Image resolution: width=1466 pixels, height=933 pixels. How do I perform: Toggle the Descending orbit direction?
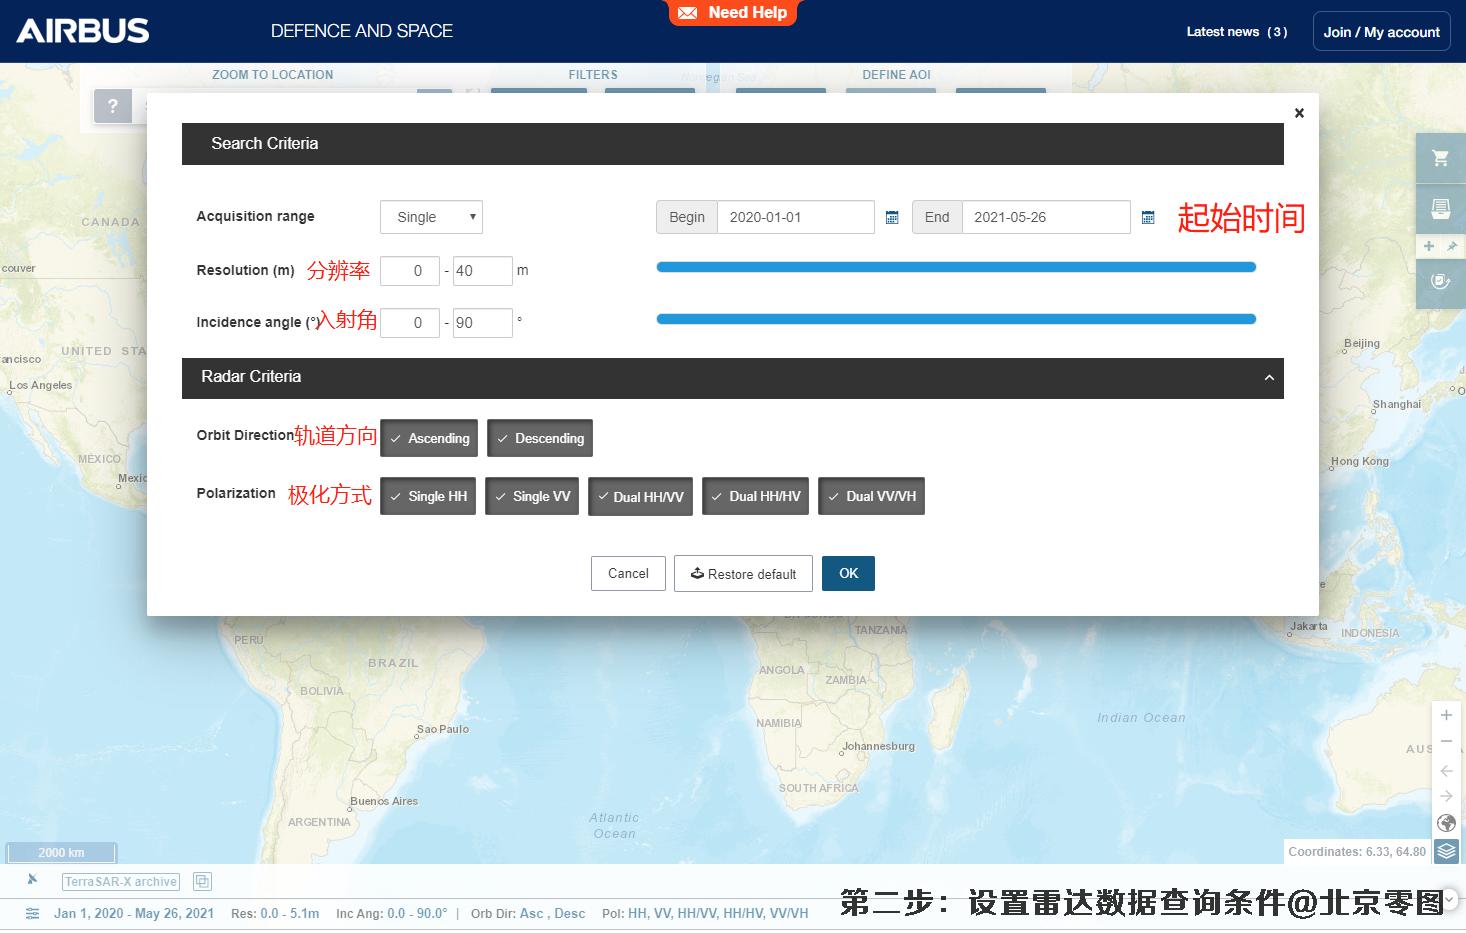(x=540, y=438)
